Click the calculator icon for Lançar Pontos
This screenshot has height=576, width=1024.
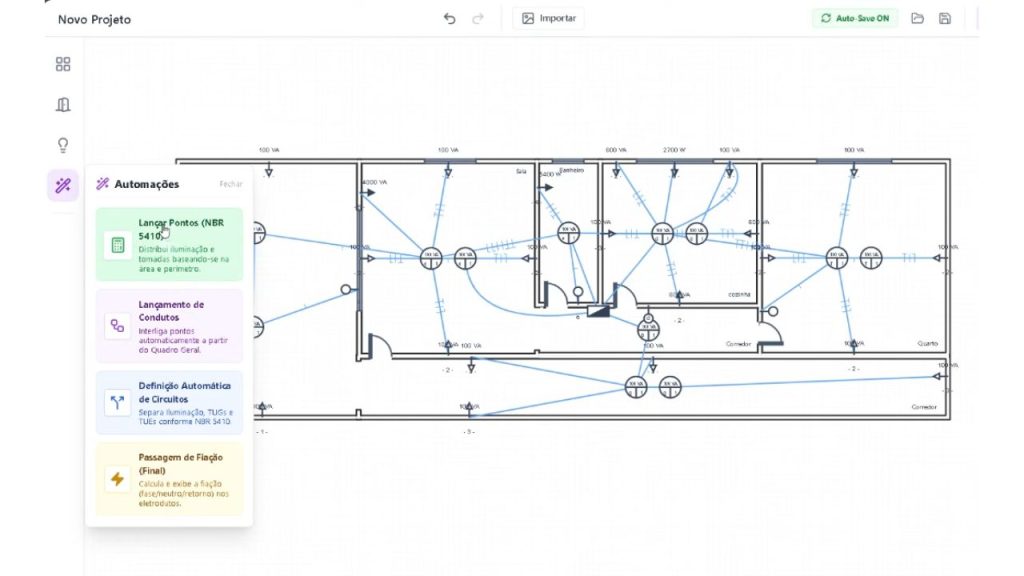click(x=118, y=246)
